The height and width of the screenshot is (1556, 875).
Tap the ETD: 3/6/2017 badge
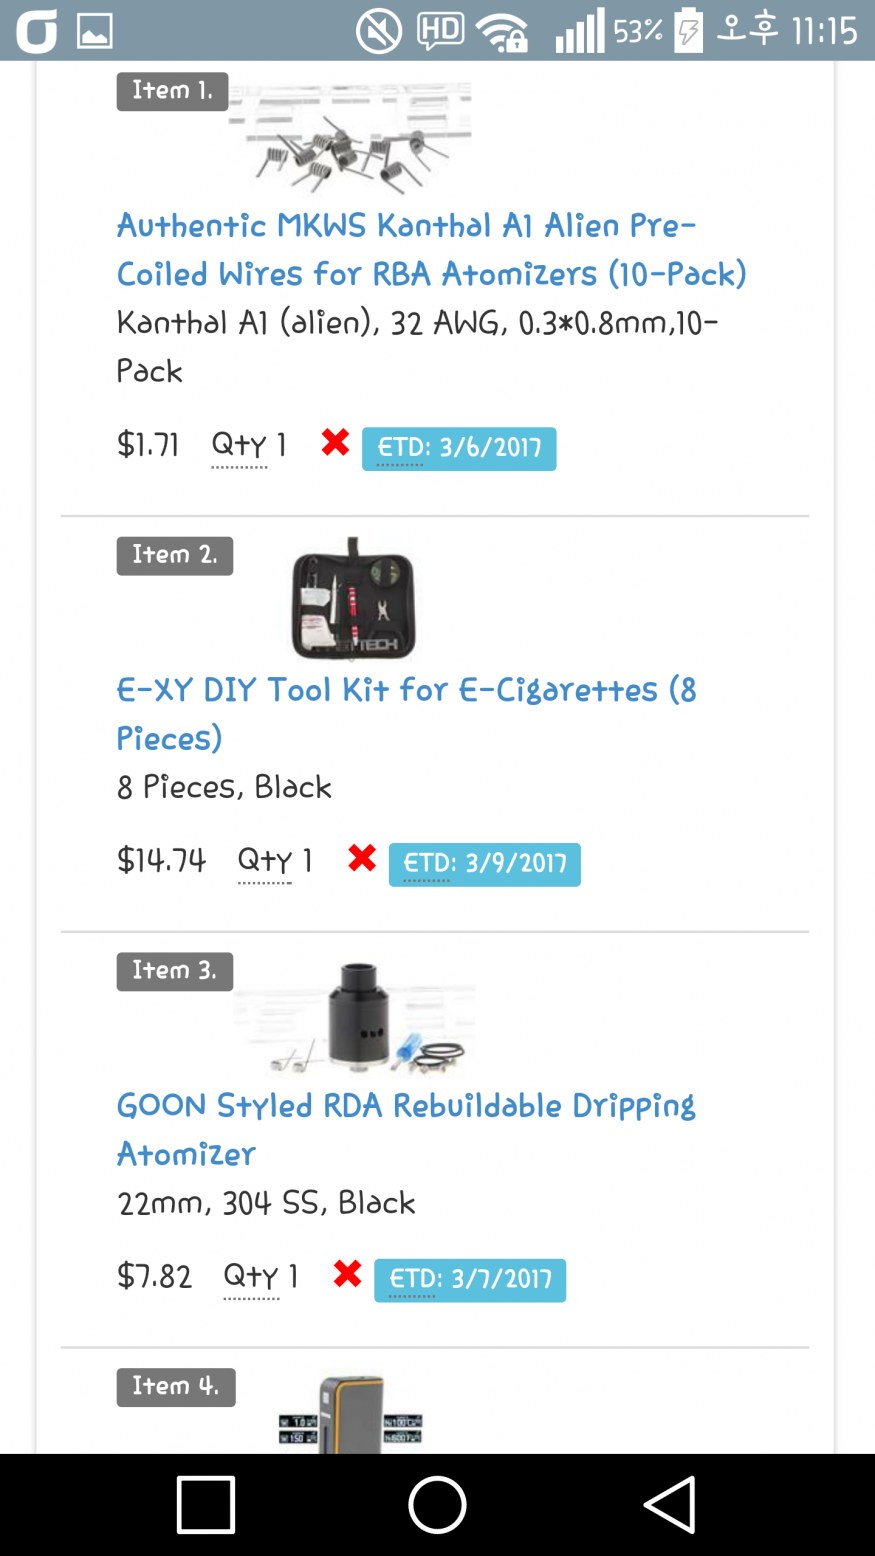[x=459, y=448]
